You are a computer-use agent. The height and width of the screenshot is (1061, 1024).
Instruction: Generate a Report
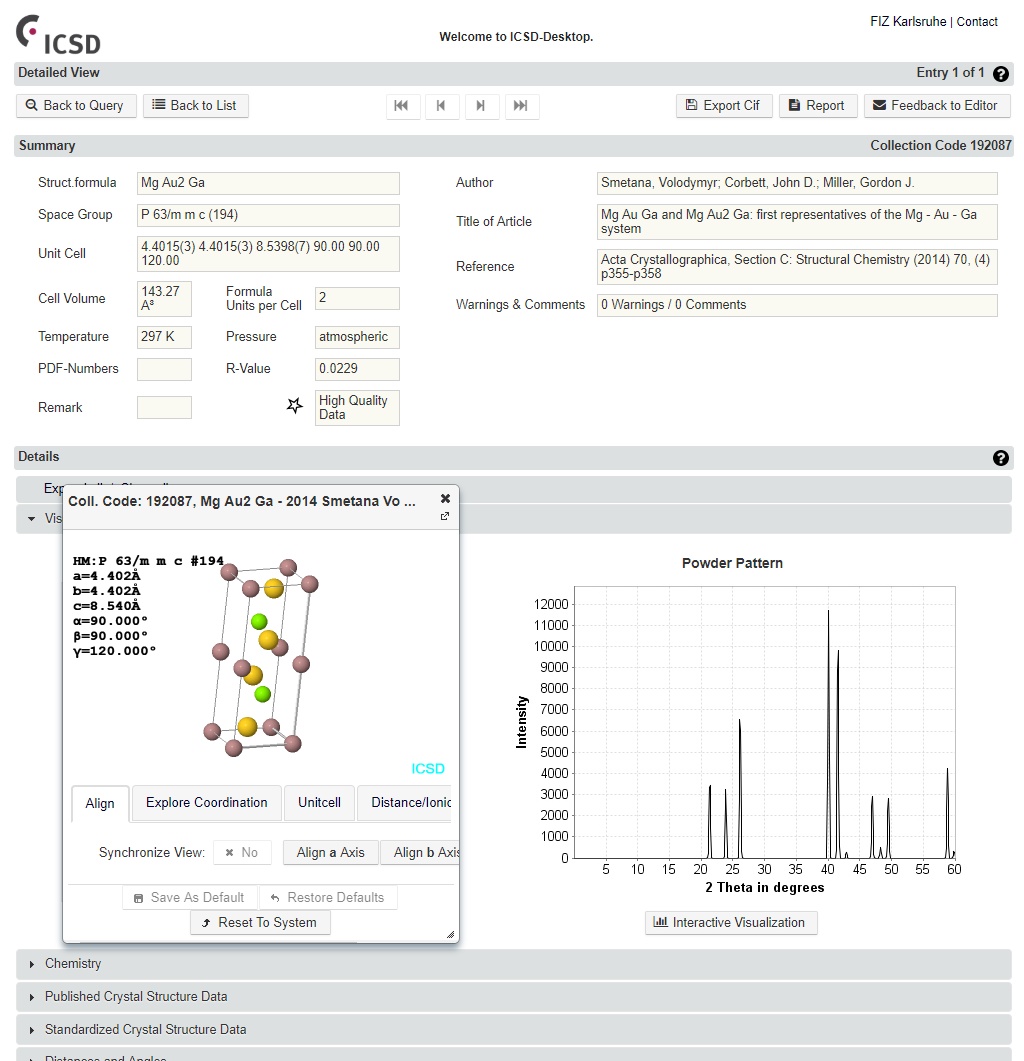click(818, 106)
